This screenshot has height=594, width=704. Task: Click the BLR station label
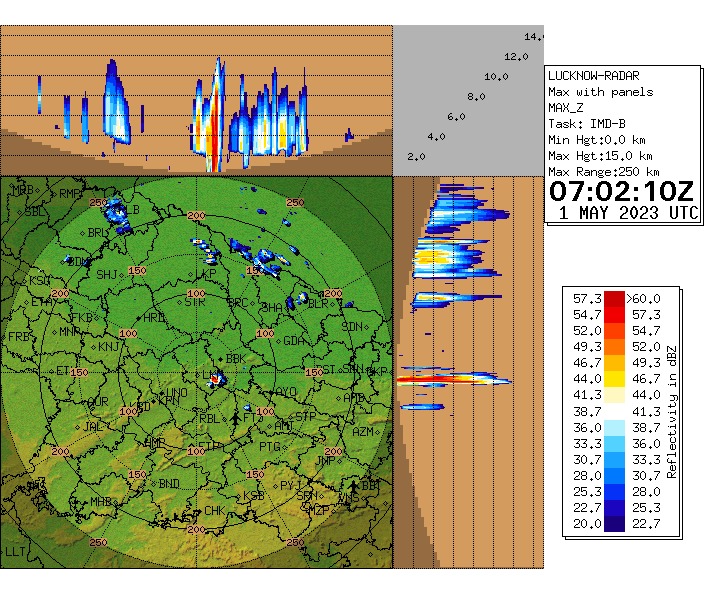pos(318,304)
